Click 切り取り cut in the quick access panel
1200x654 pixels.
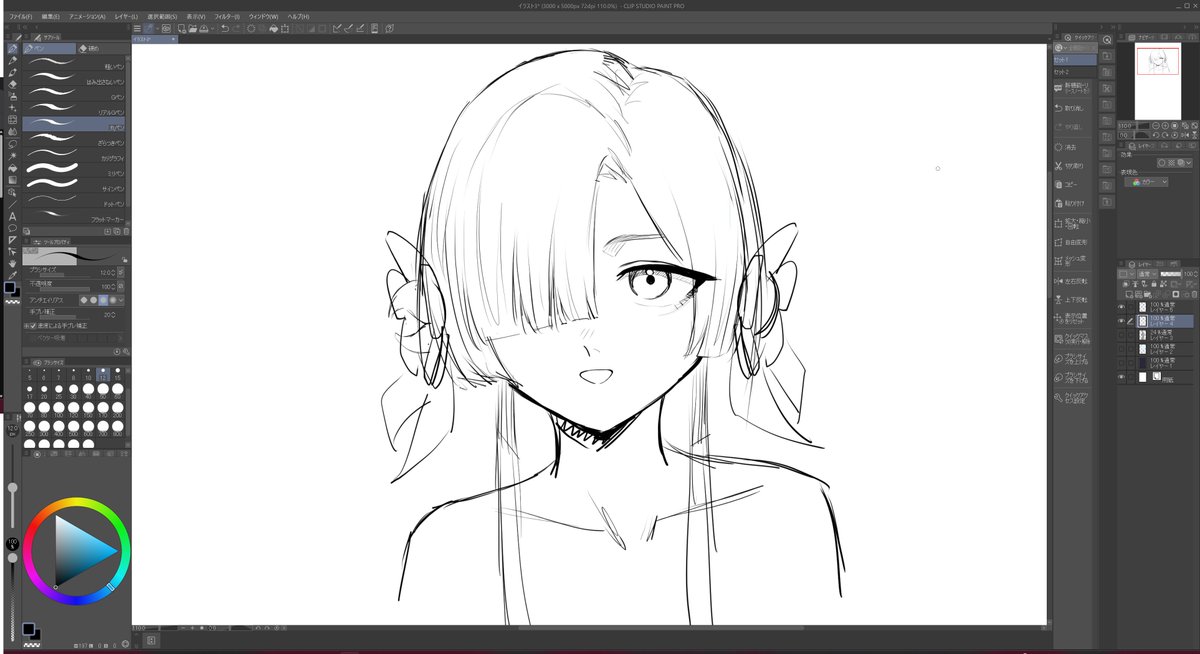pyautogui.click(x=1075, y=166)
